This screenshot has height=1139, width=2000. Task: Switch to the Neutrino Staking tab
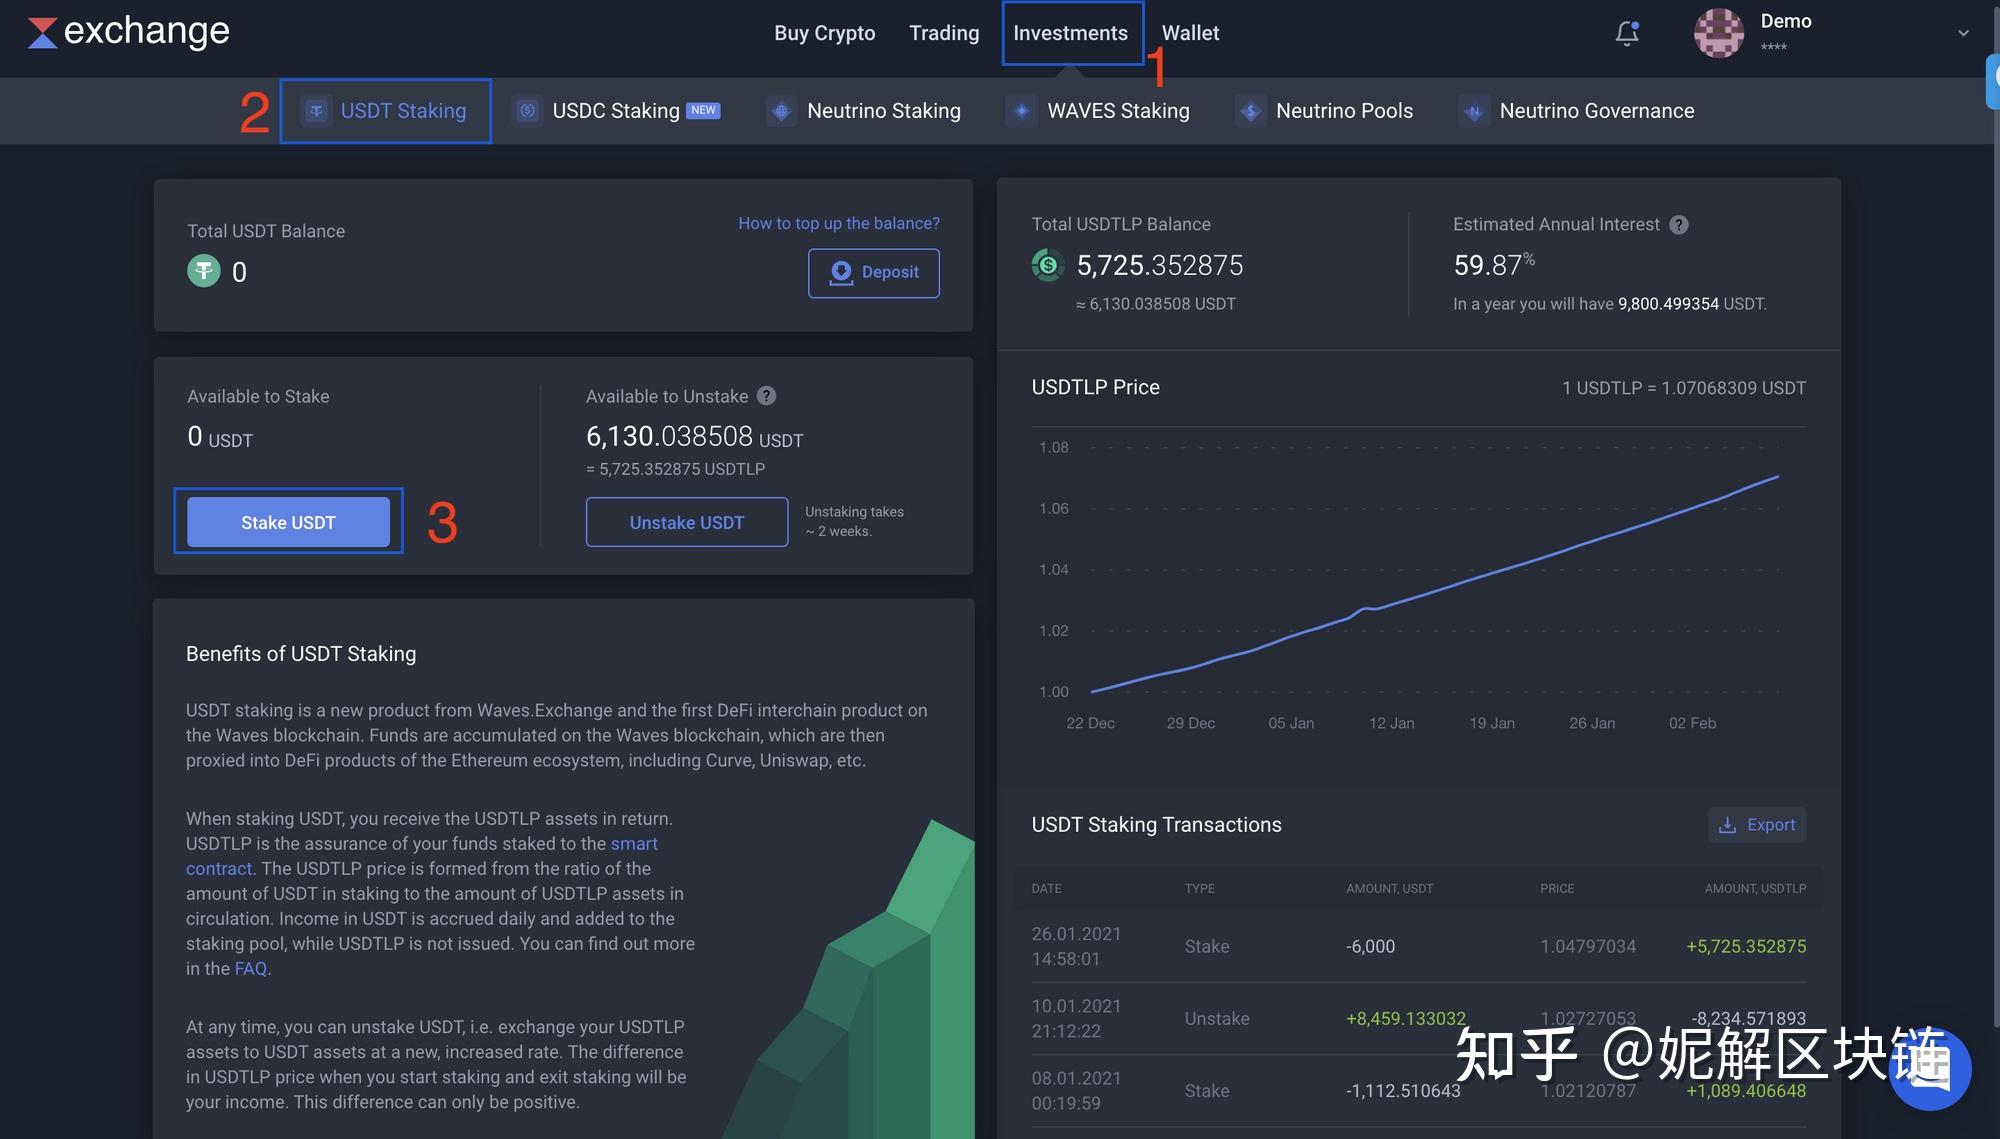tap(864, 111)
